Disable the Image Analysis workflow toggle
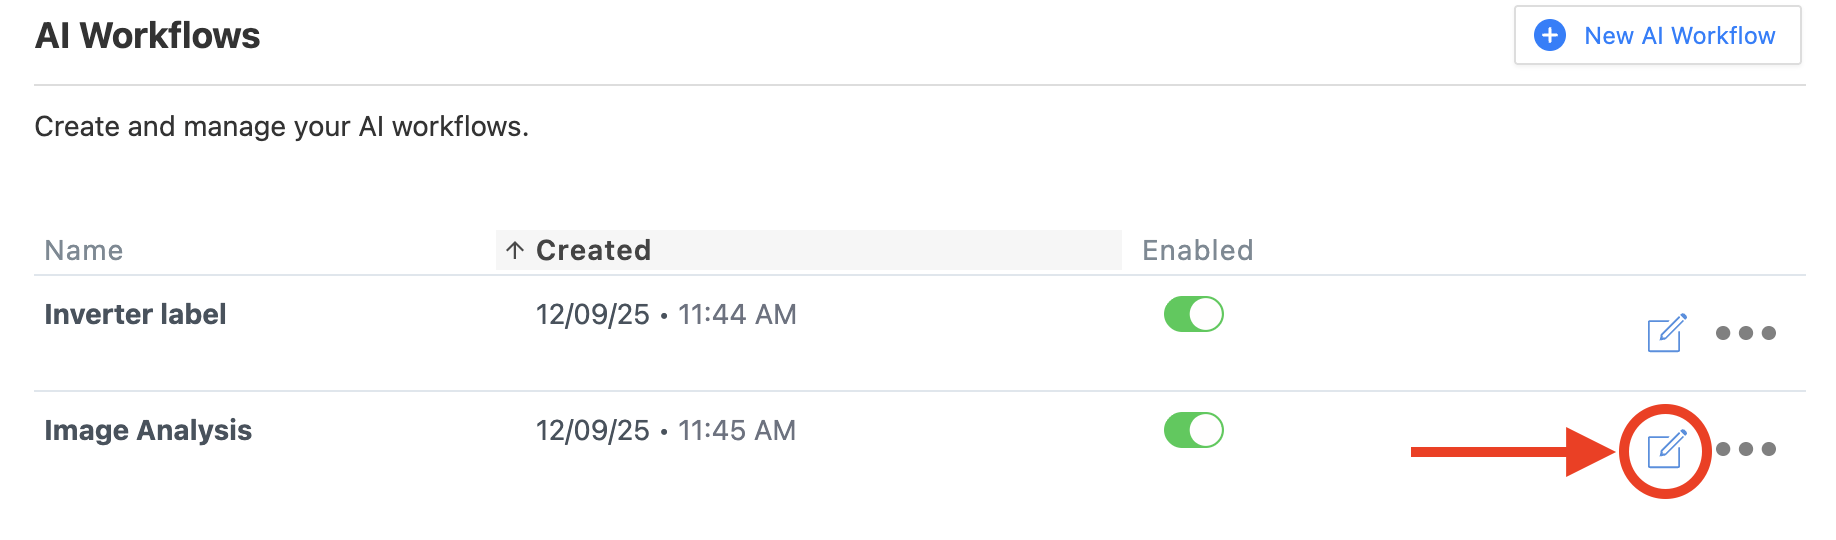Image resolution: width=1836 pixels, height=540 pixels. point(1193,430)
